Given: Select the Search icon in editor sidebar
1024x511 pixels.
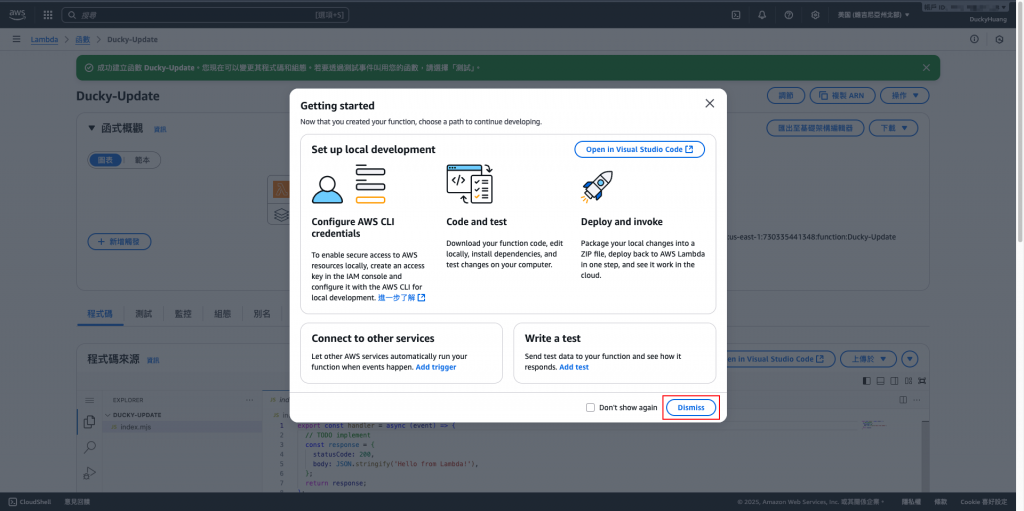Looking at the screenshot, I should [x=89, y=448].
